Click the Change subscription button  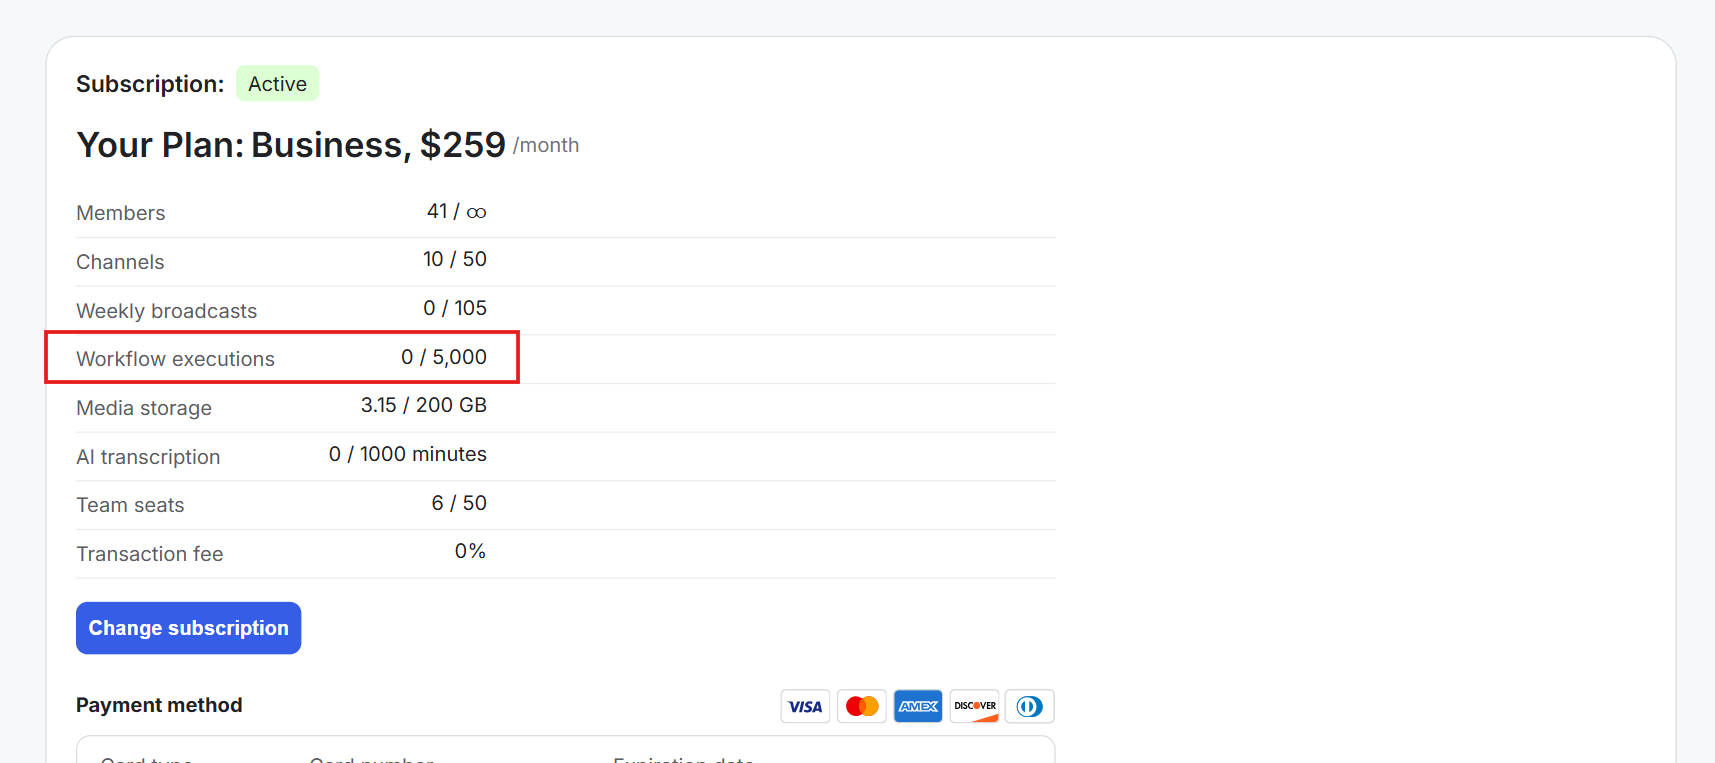[x=189, y=628]
